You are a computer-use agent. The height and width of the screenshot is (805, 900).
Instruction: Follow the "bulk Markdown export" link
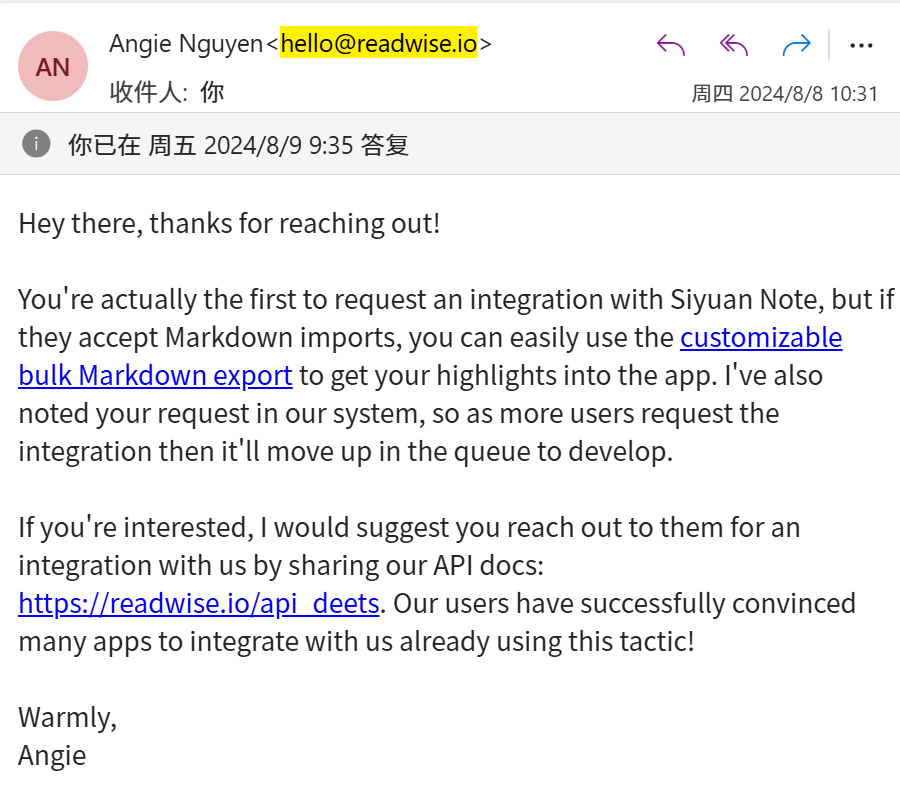pyautogui.click(x=155, y=375)
